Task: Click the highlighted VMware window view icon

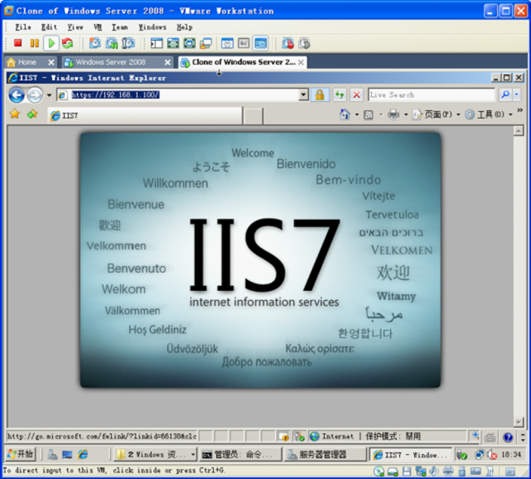Action: (x=261, y=43)
